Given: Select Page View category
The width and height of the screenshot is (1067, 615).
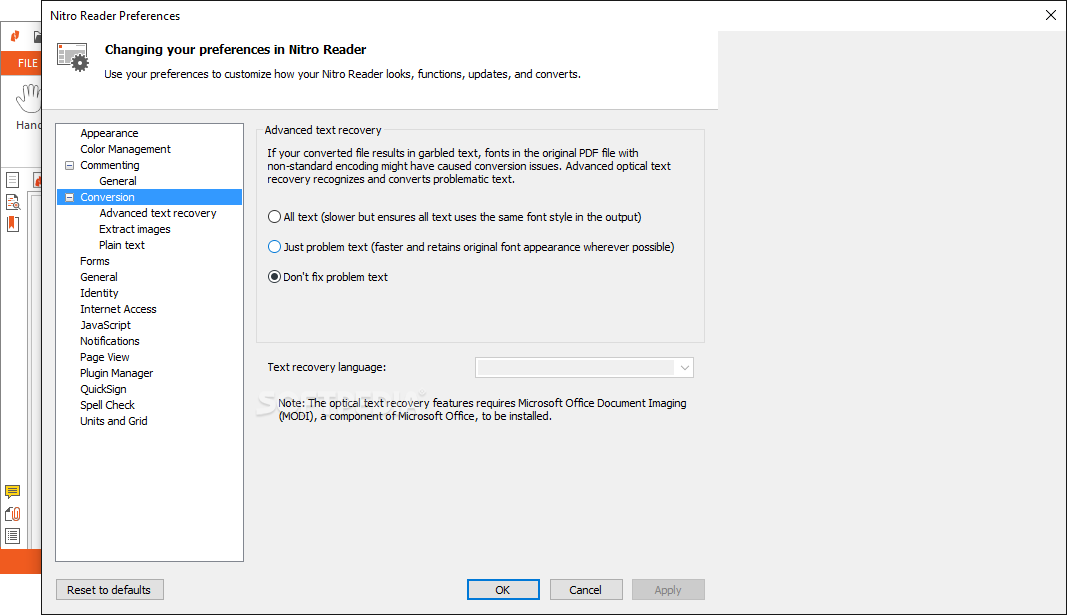Looking at the screenshot, I should (x=105, y=357).
